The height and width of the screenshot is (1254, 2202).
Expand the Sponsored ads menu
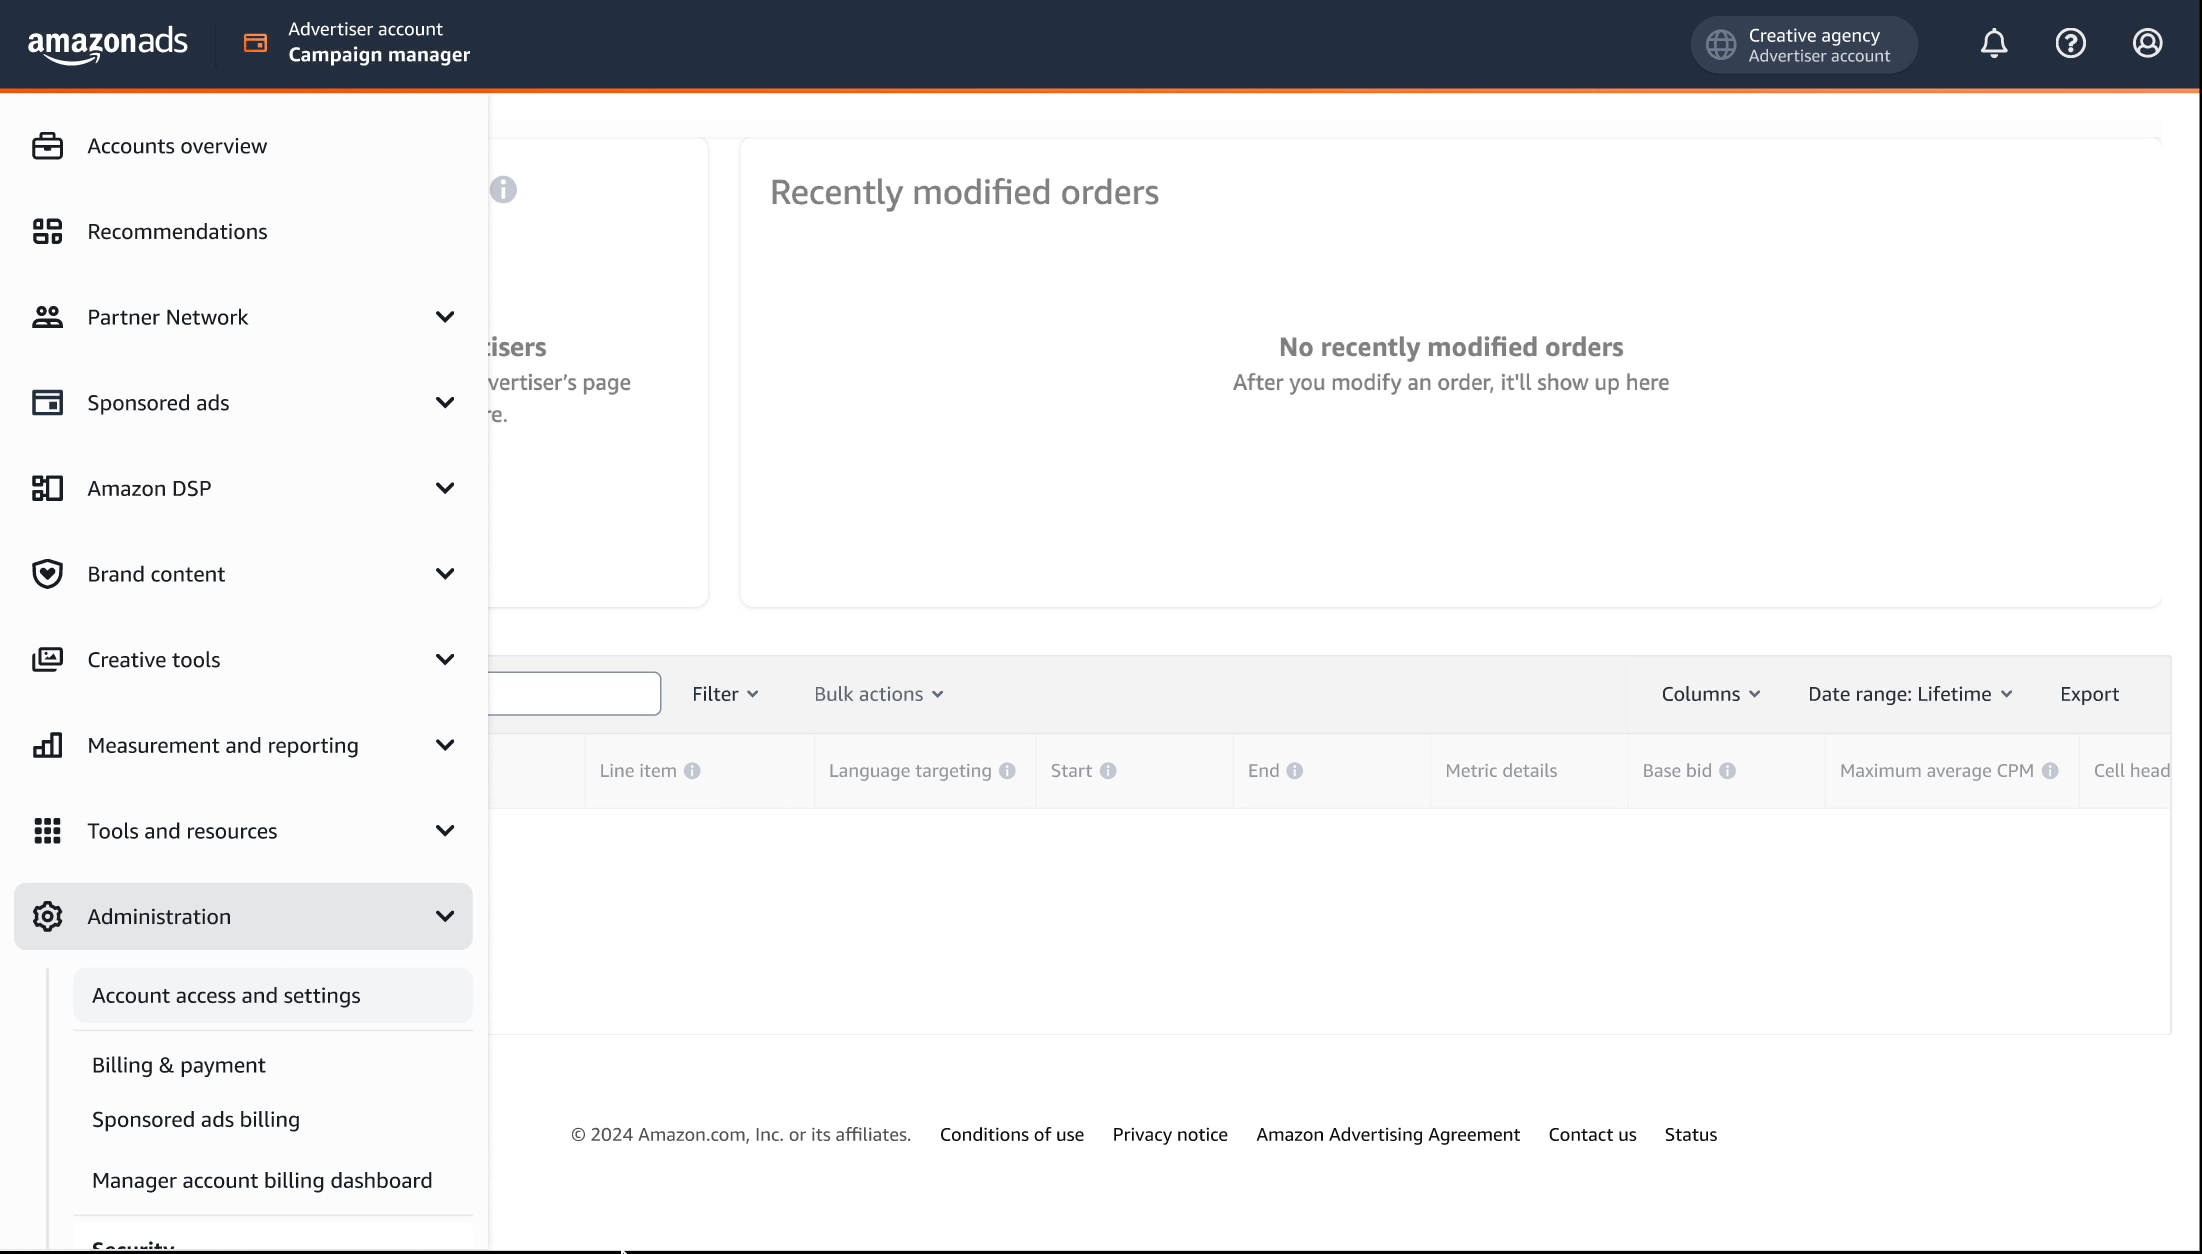(x=446, y=402)
